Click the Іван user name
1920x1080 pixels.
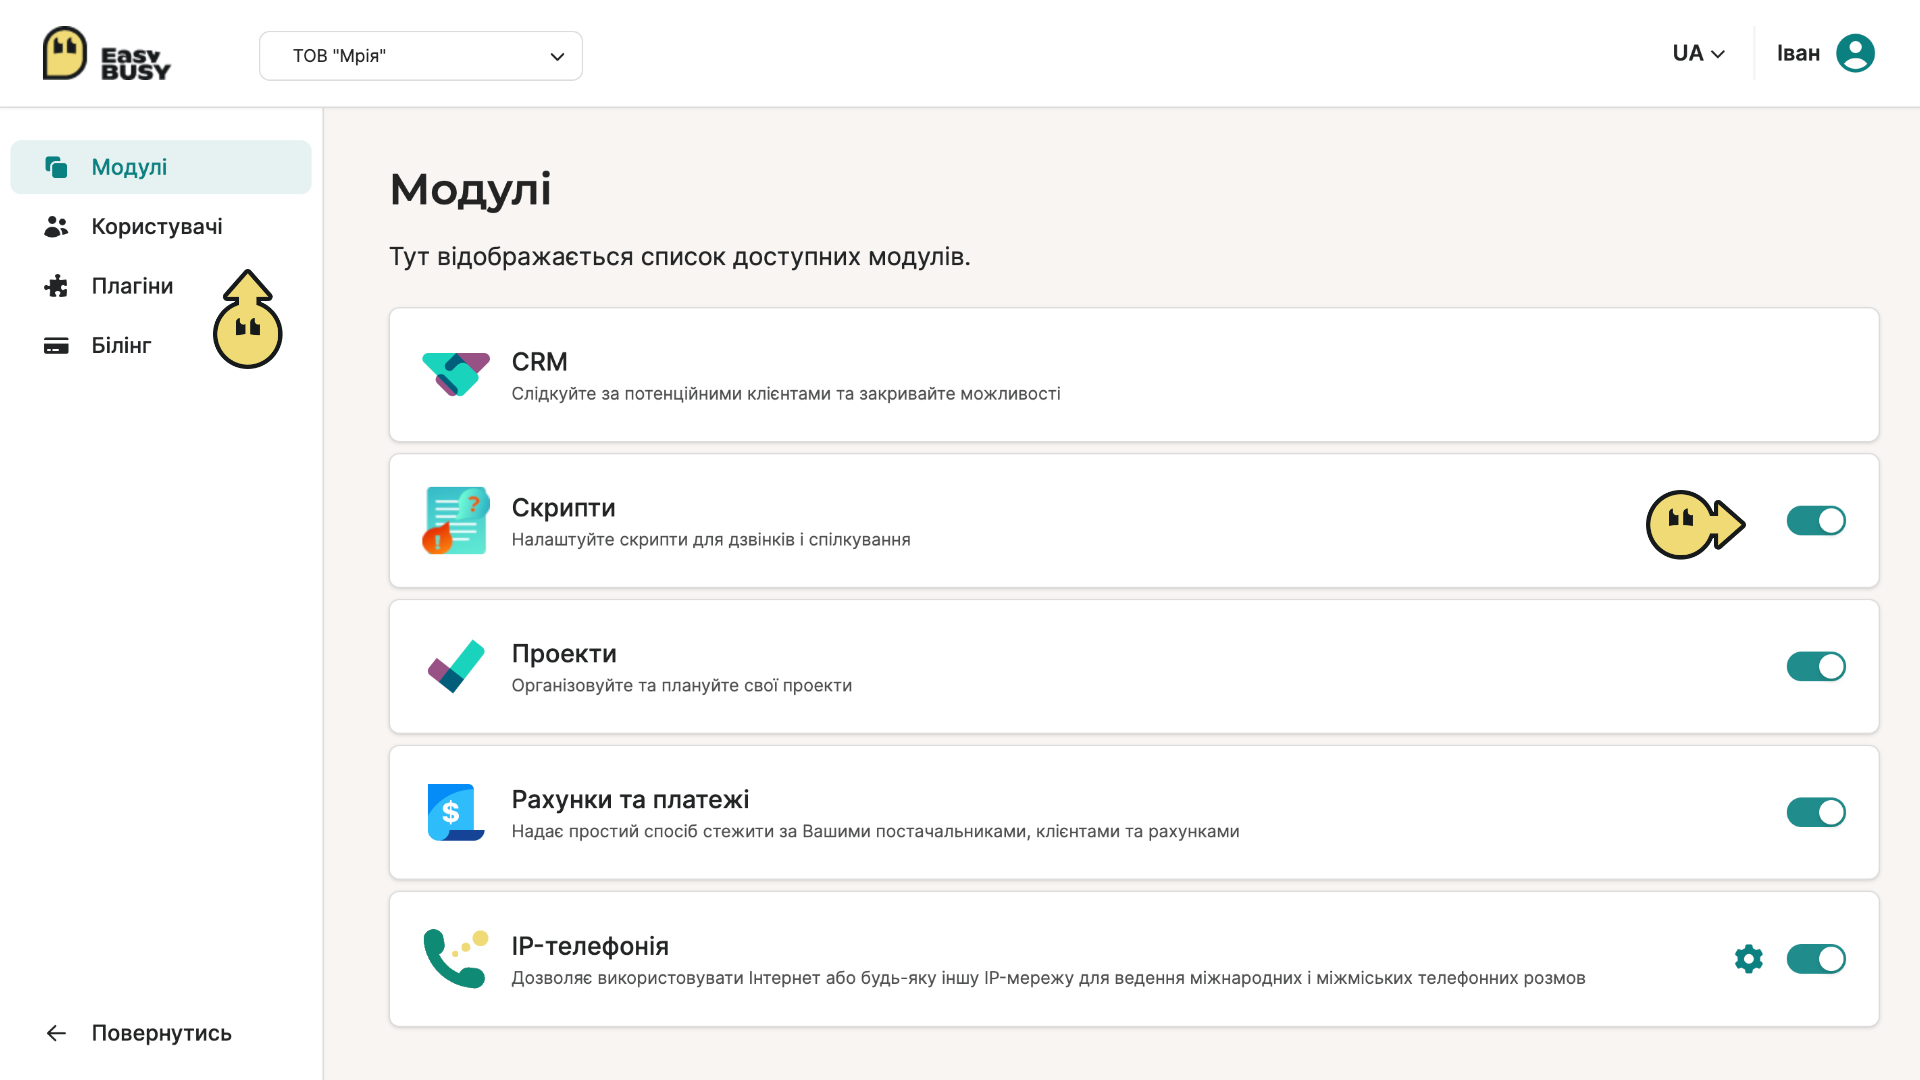[x=1798, y=54]
